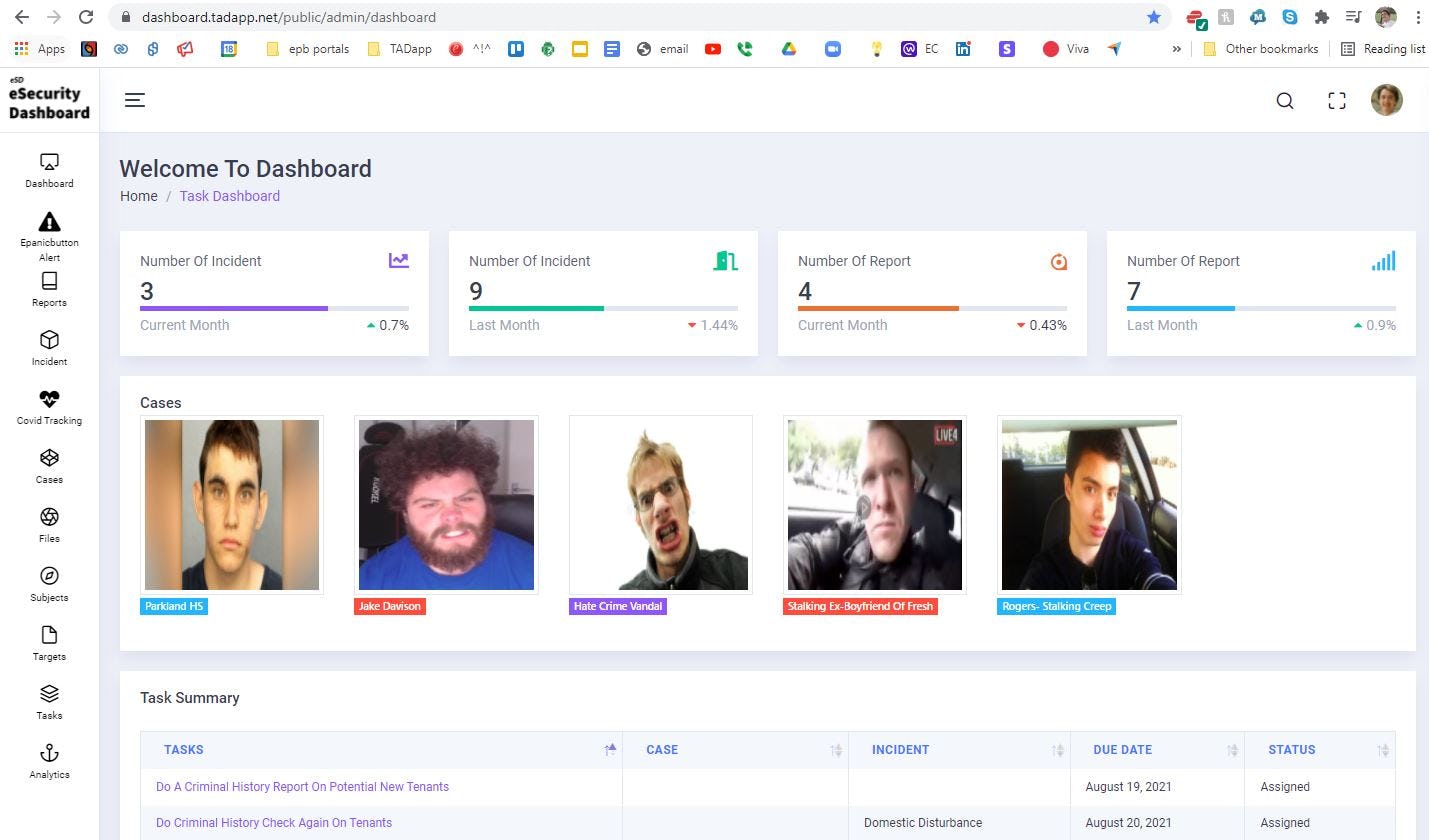
Task: Open the Cases section in the sidebar
Action: tap(49, 465)
